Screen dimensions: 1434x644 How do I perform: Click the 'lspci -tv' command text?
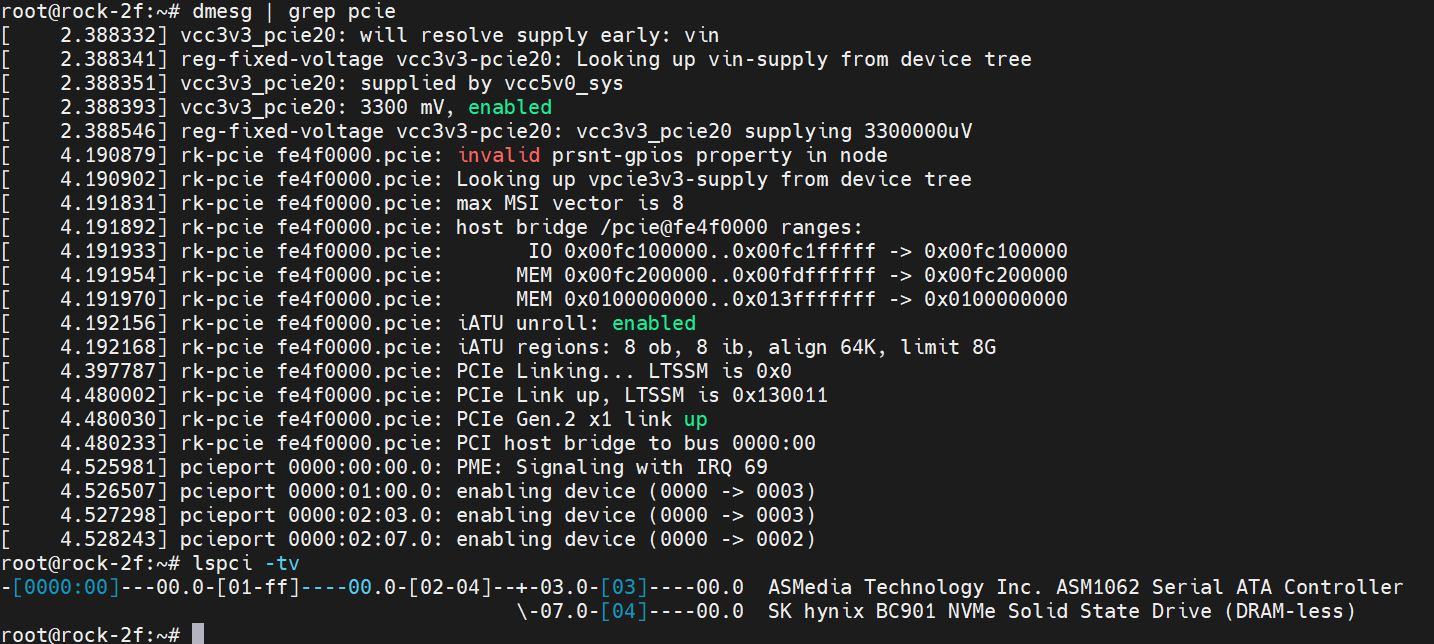click(x=246, y=563)
